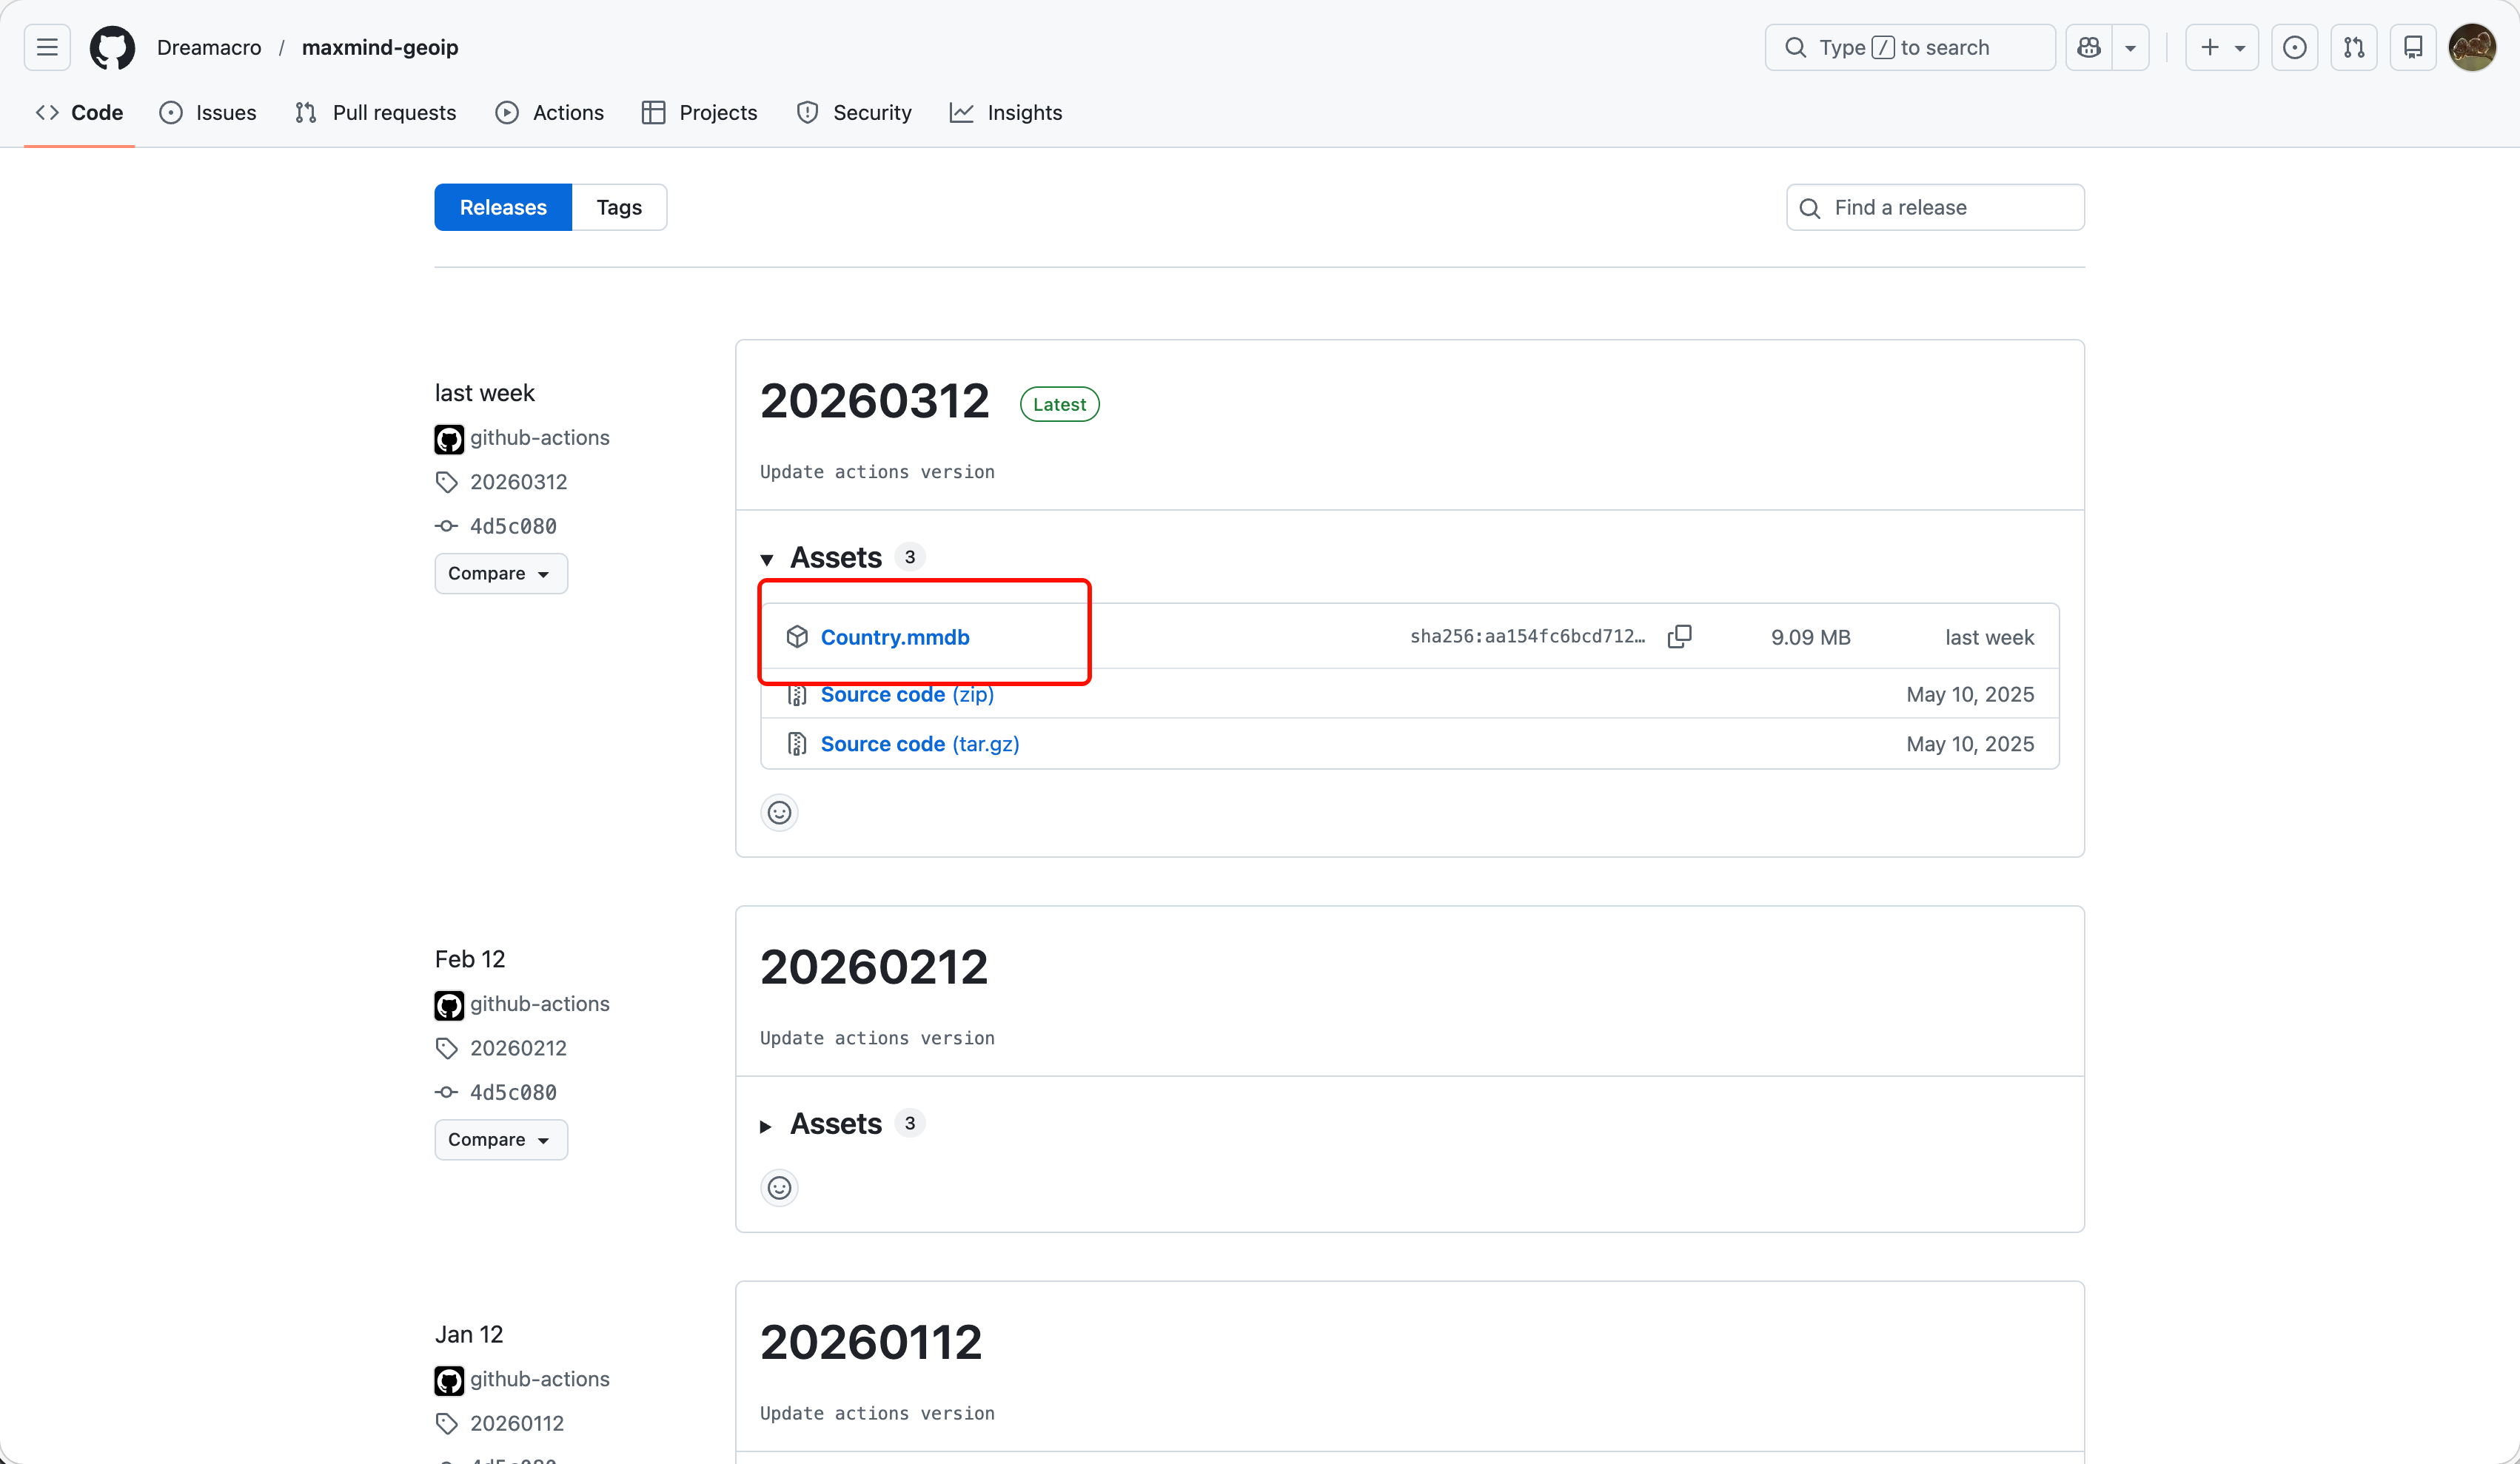This screenshot has height=1464, width=2520.
Task: Click the May 10, 2025 date for Source code (tar.gz)
Action: [x=1970, y=744]
